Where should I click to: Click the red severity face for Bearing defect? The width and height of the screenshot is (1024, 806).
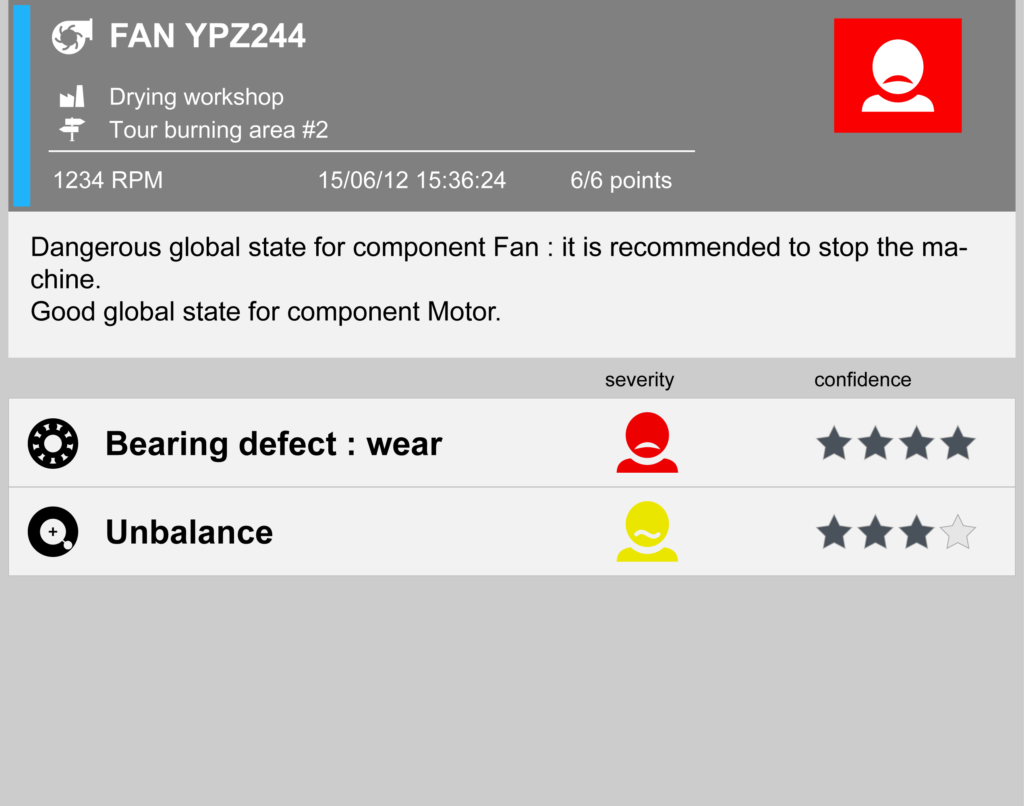click(647, 442)
